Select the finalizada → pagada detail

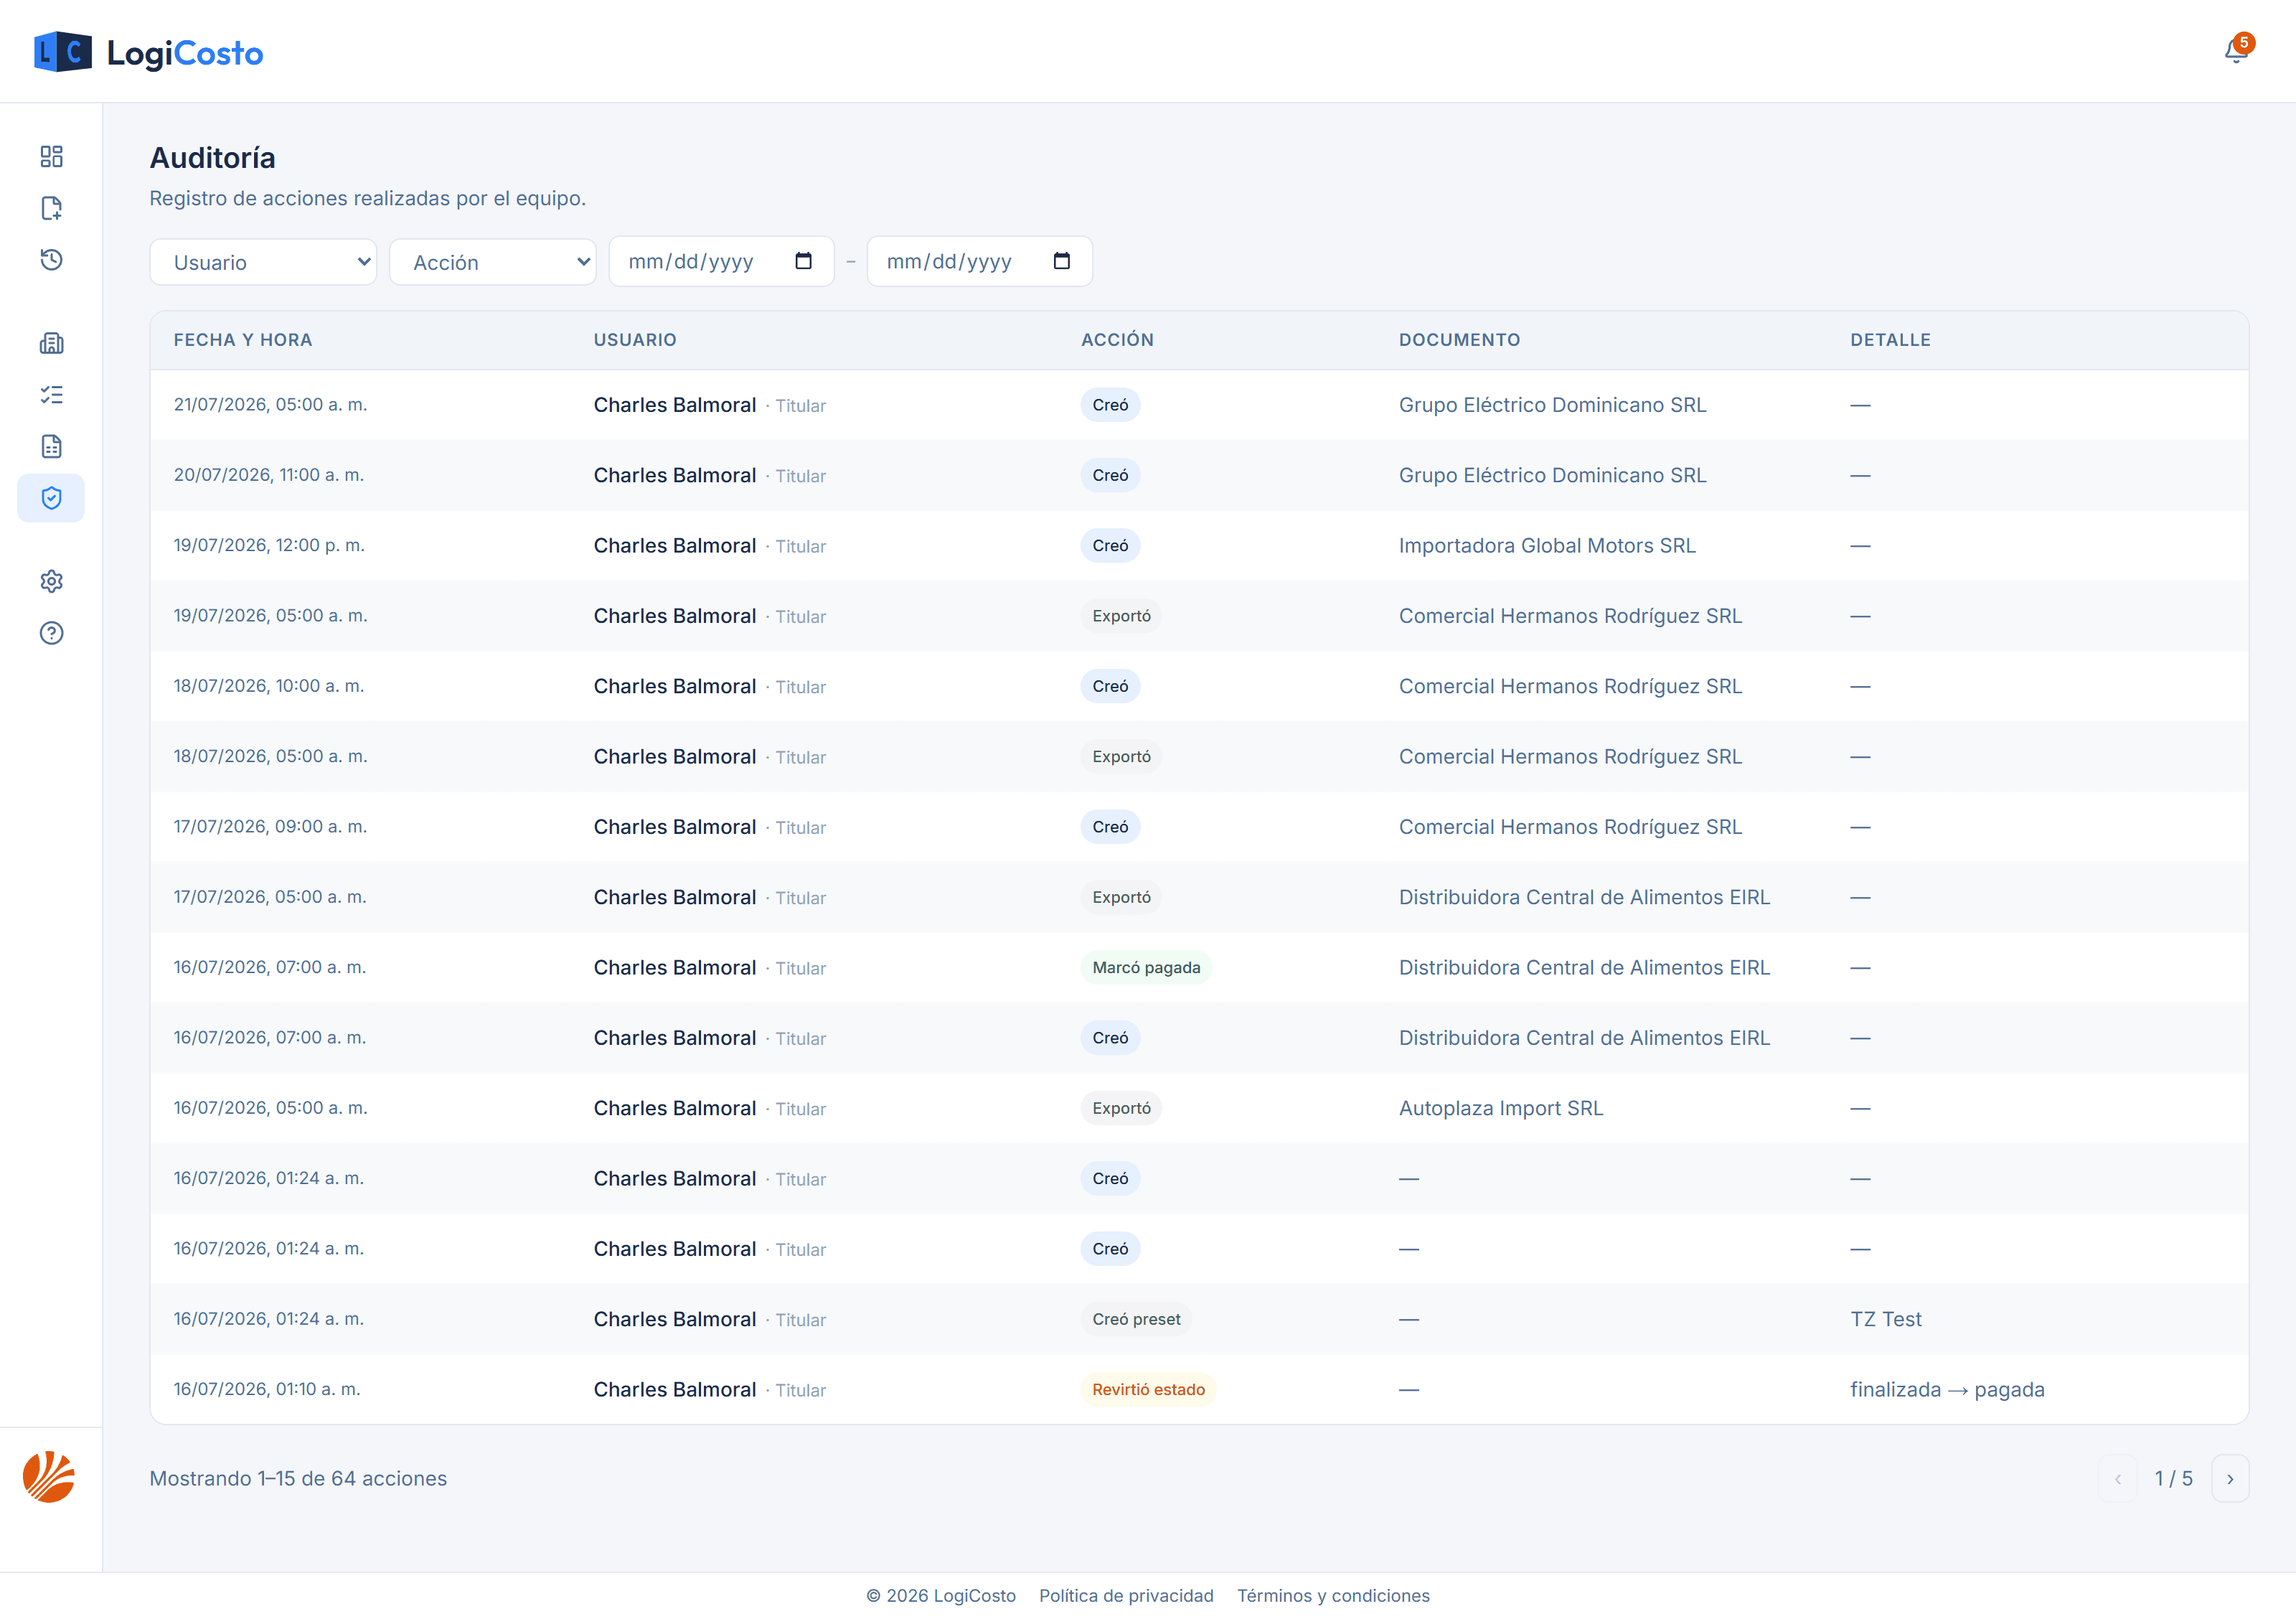(x=1947, y=1390)
